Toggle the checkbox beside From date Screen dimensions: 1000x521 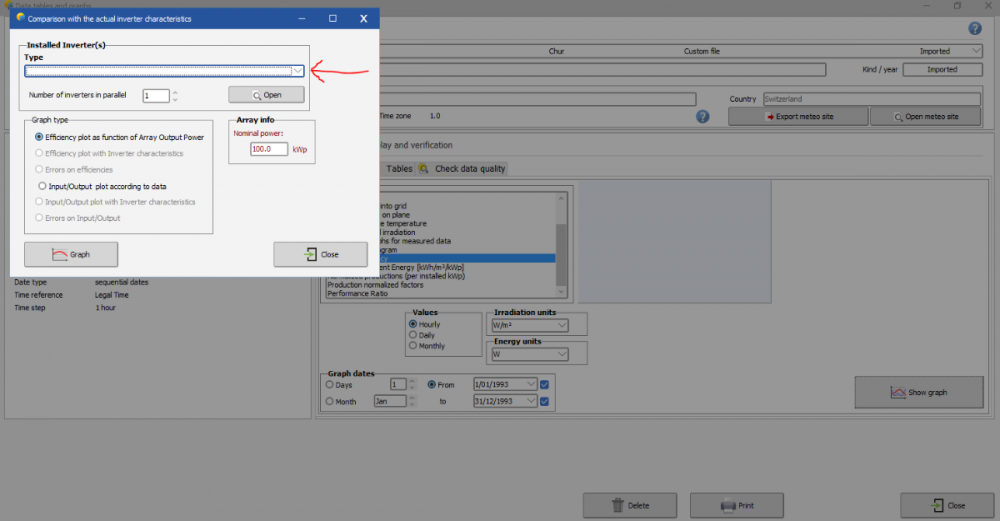545,384
